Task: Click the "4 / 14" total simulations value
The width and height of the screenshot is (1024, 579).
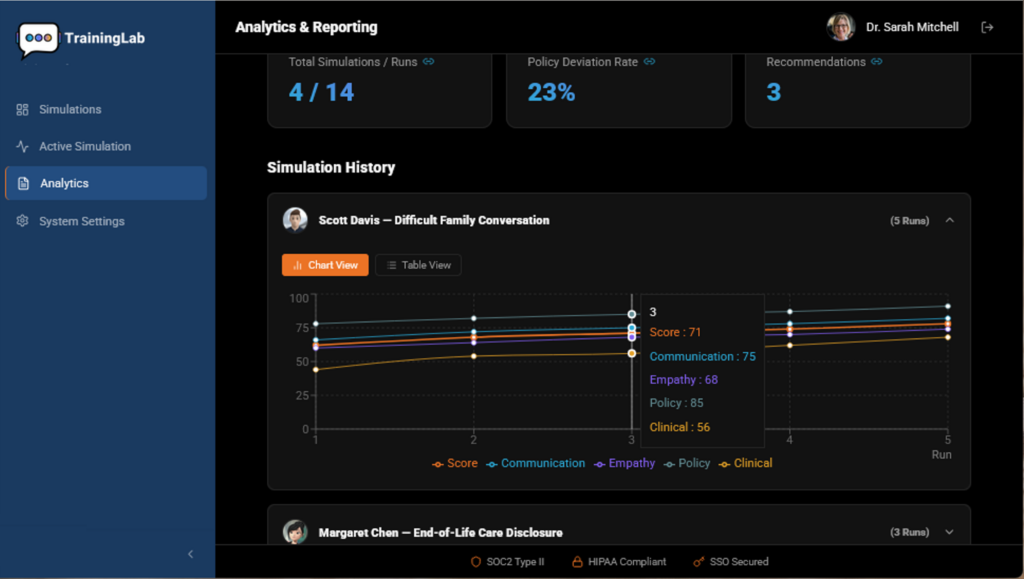Action: pos(321,92)
